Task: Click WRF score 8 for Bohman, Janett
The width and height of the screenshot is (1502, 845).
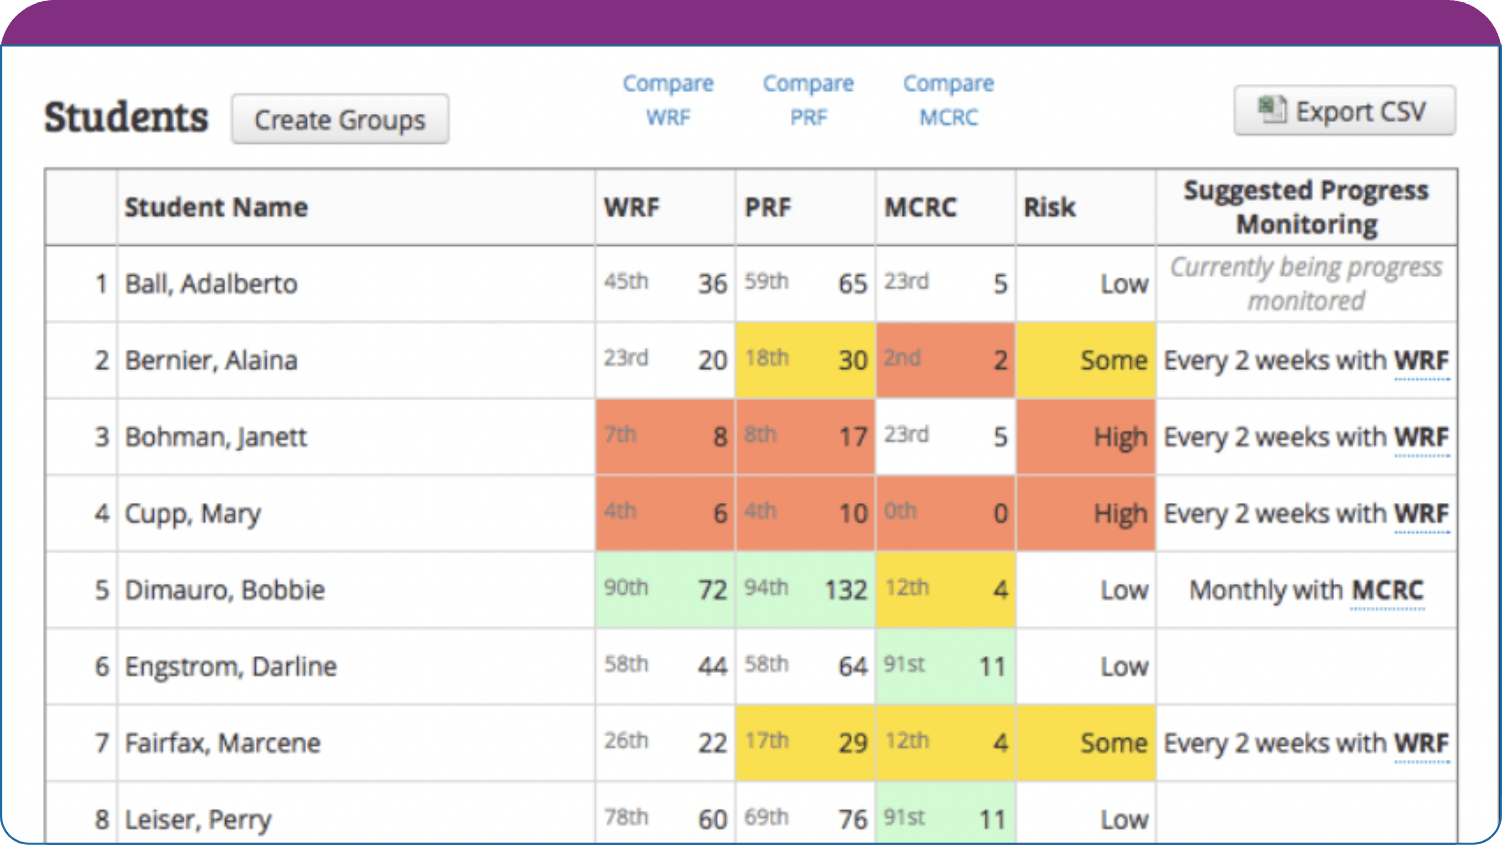Action: point(720,437)
